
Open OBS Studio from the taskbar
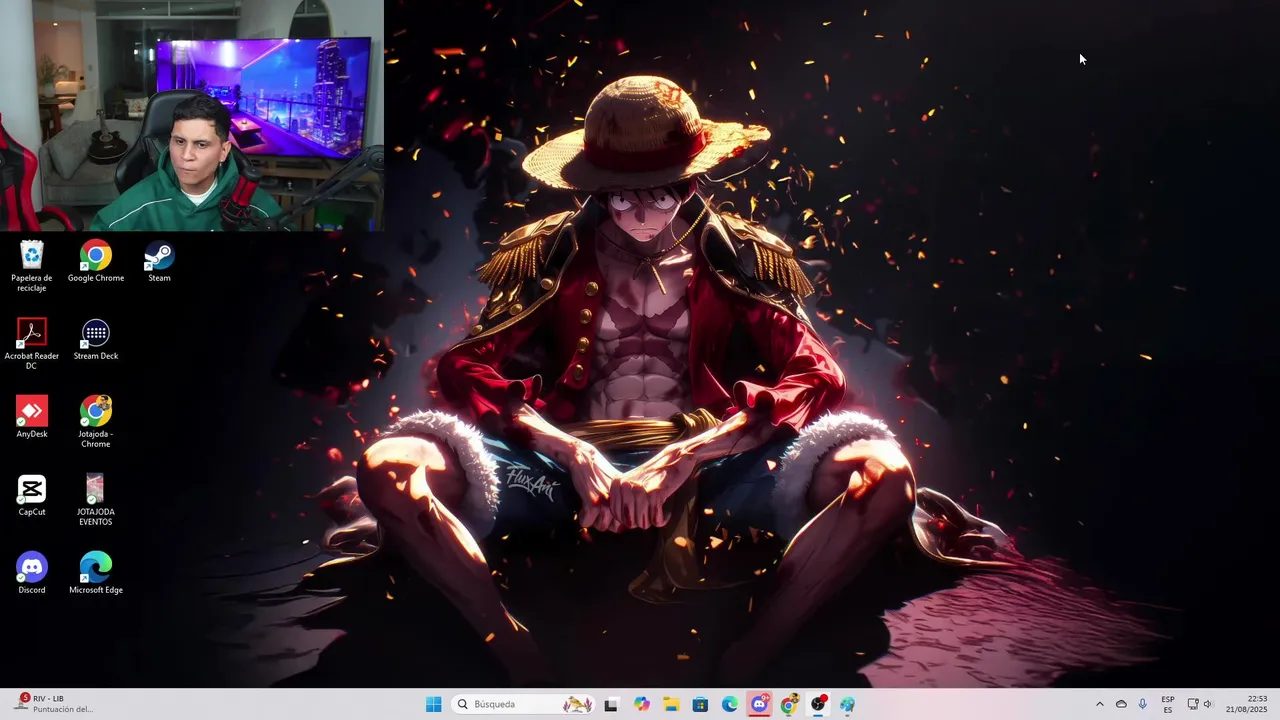[x=818, y=704]
